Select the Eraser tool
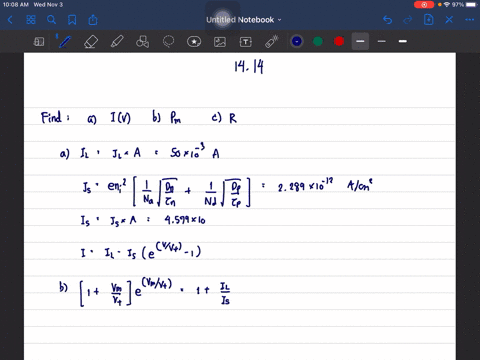Viewport: 480px width, 360px height. pyautogui.click(x=91, y=42)
